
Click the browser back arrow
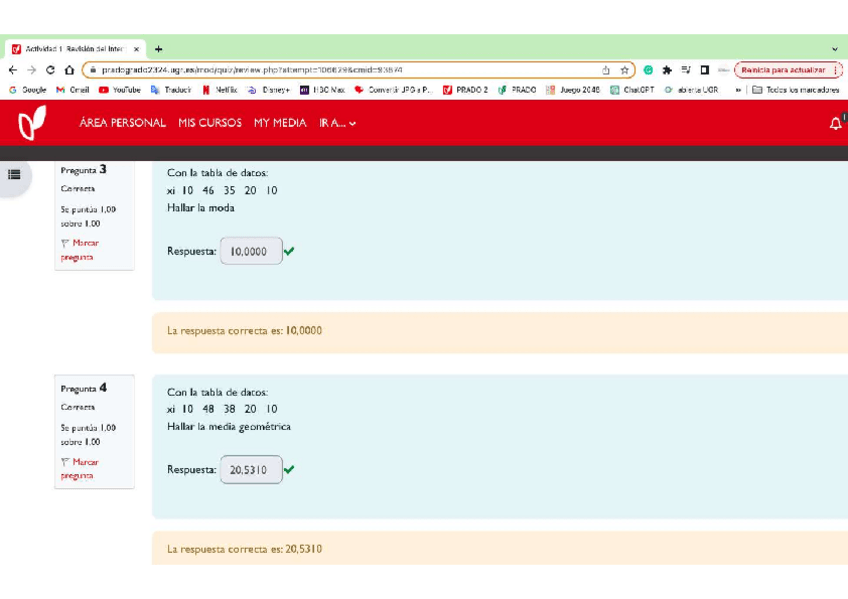coord(13,70)
